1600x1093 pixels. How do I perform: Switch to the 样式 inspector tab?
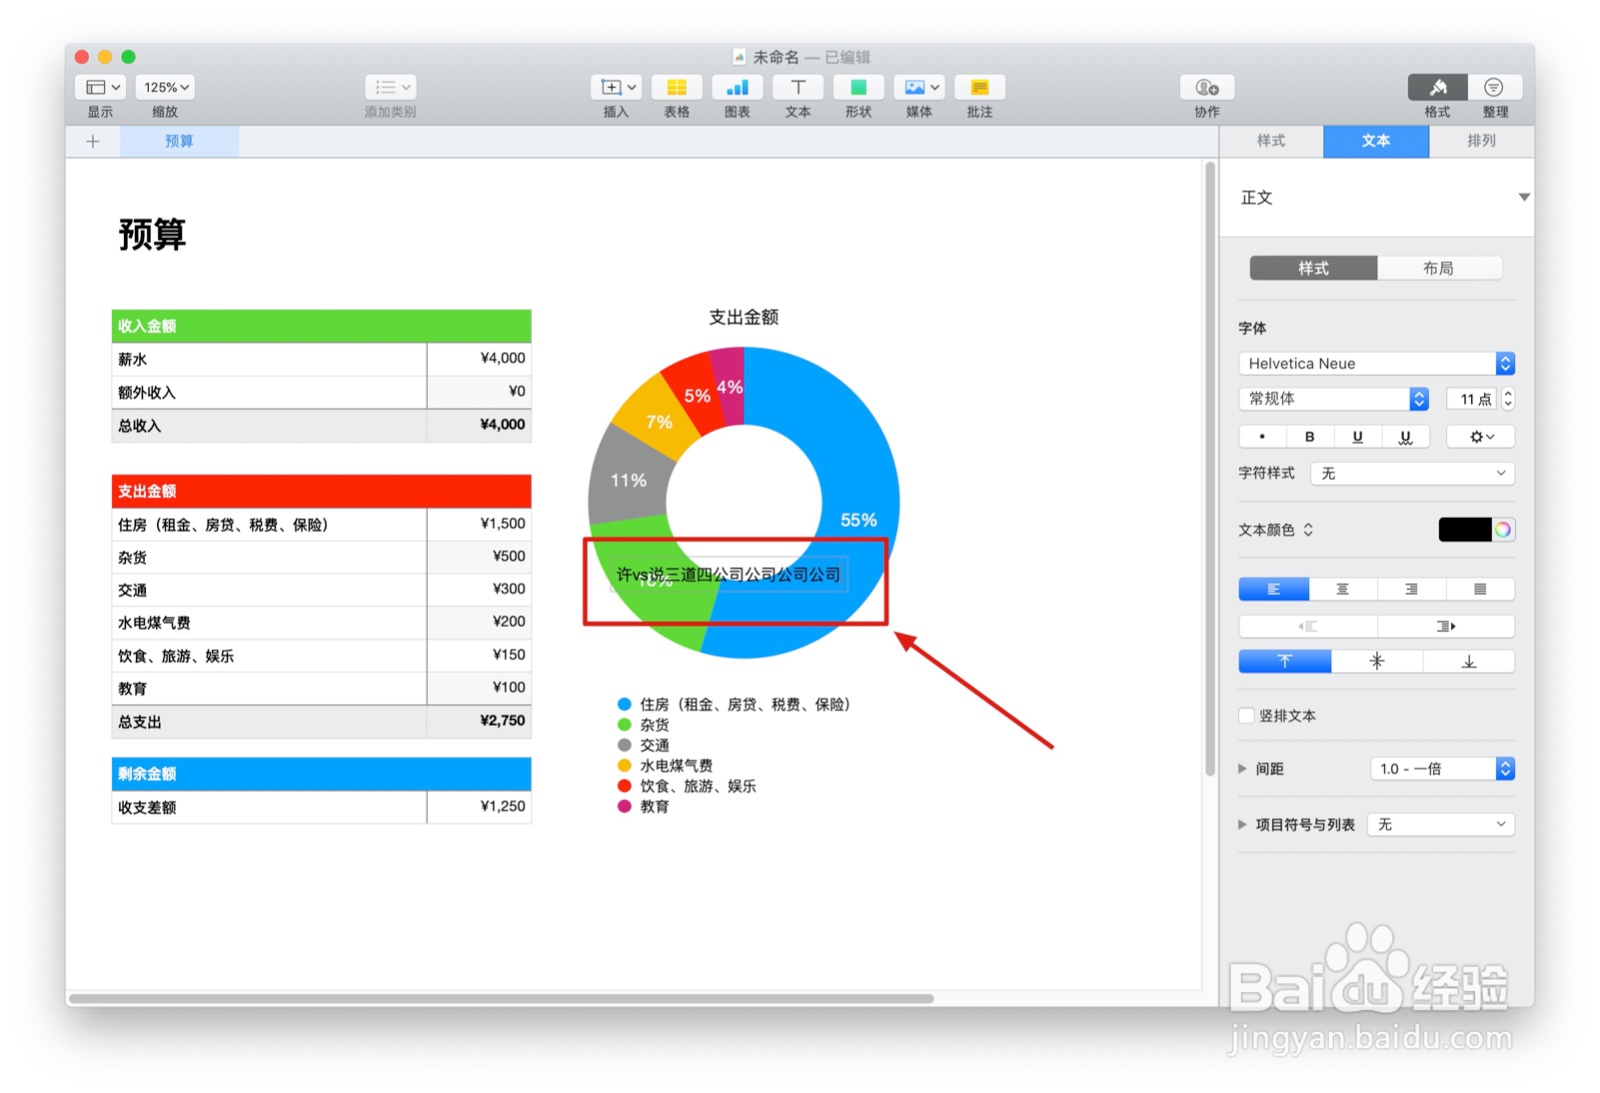pos(1271,141)
